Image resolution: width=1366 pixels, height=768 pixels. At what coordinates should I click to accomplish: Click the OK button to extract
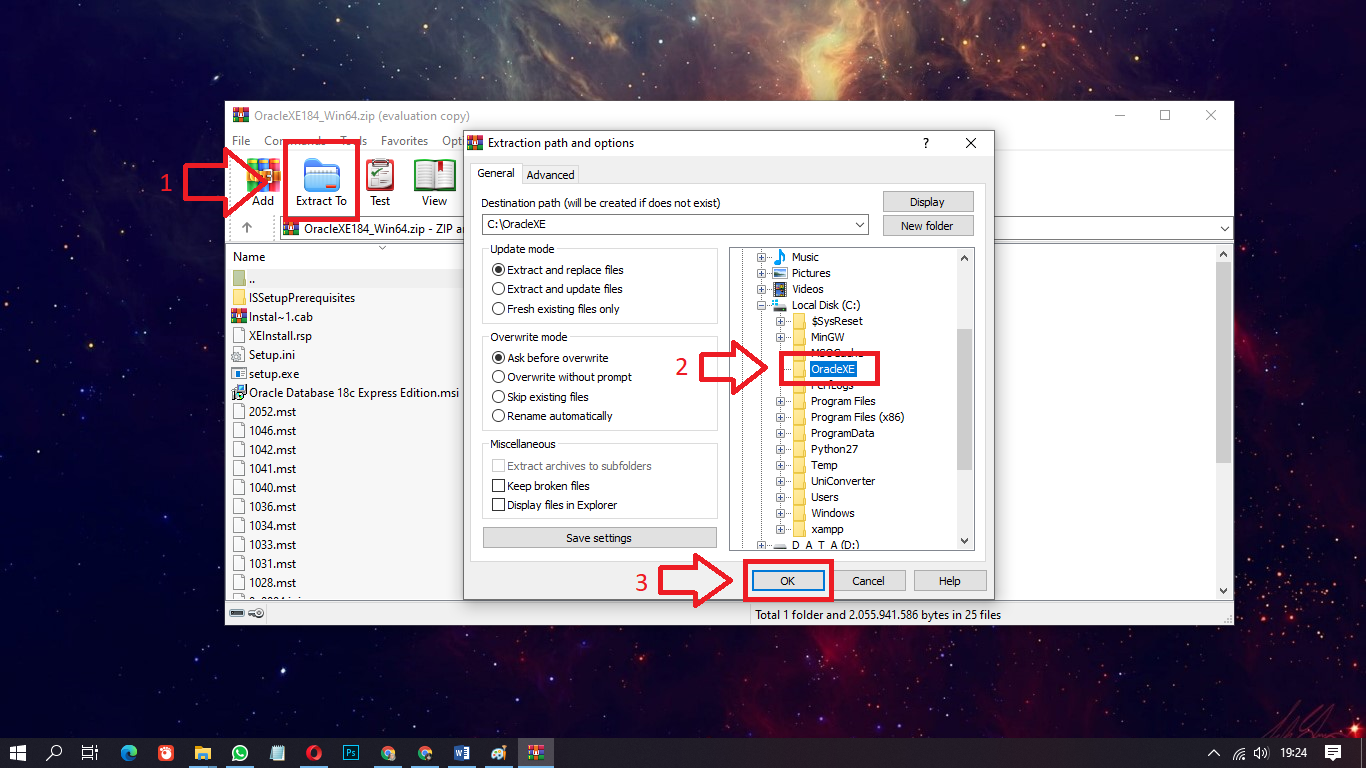pos(787,581)
